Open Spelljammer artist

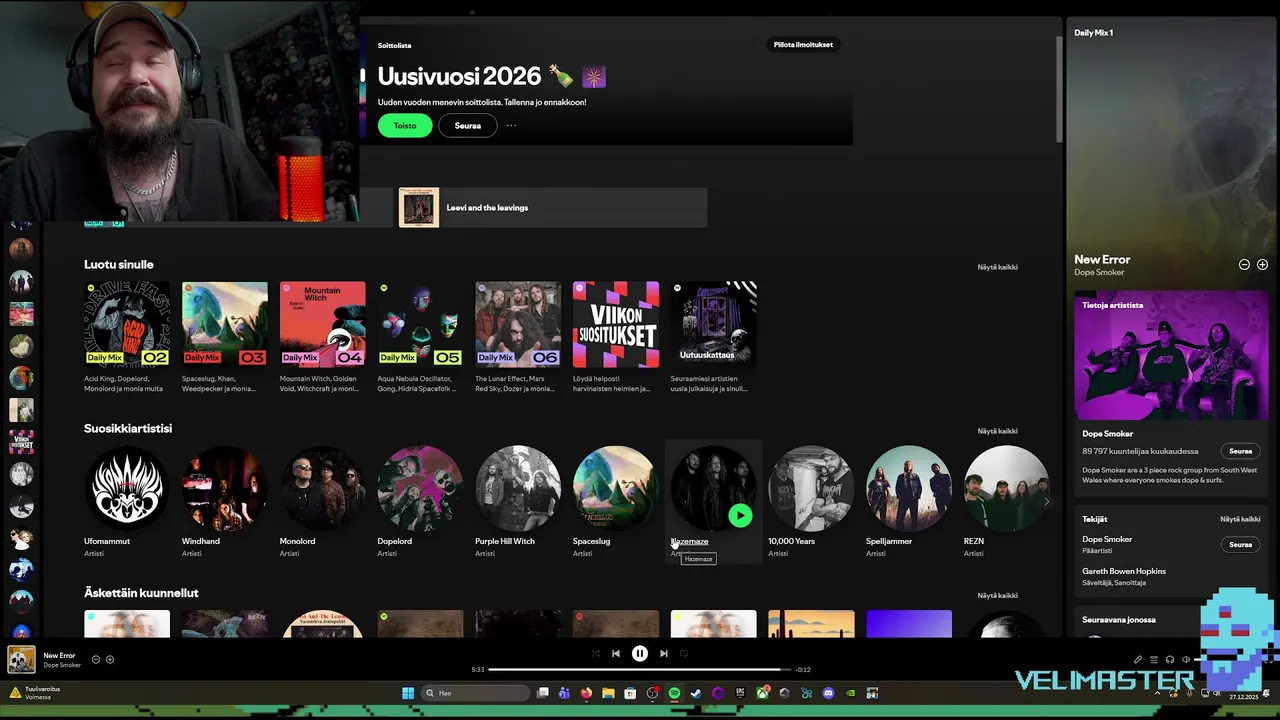[x=909, y=488]
